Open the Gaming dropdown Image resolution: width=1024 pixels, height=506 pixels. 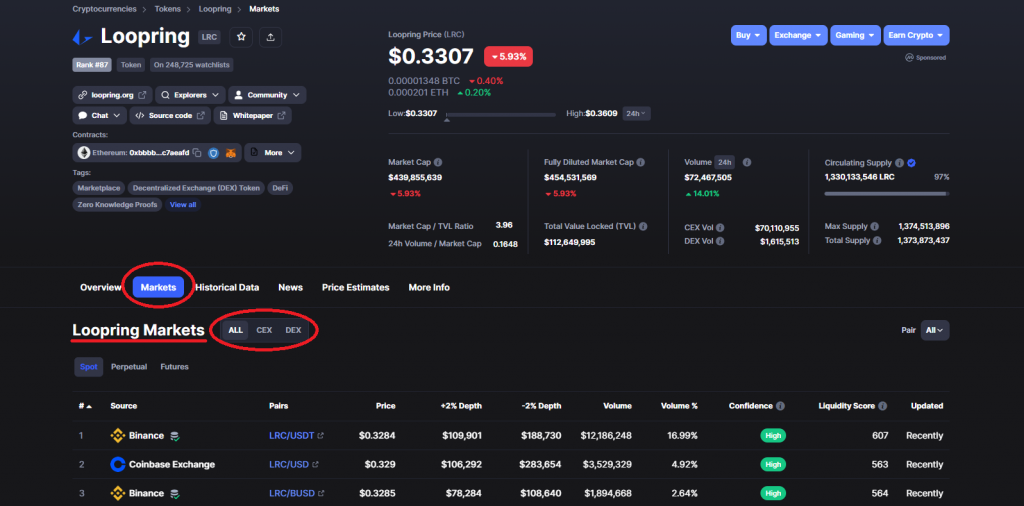855,35
